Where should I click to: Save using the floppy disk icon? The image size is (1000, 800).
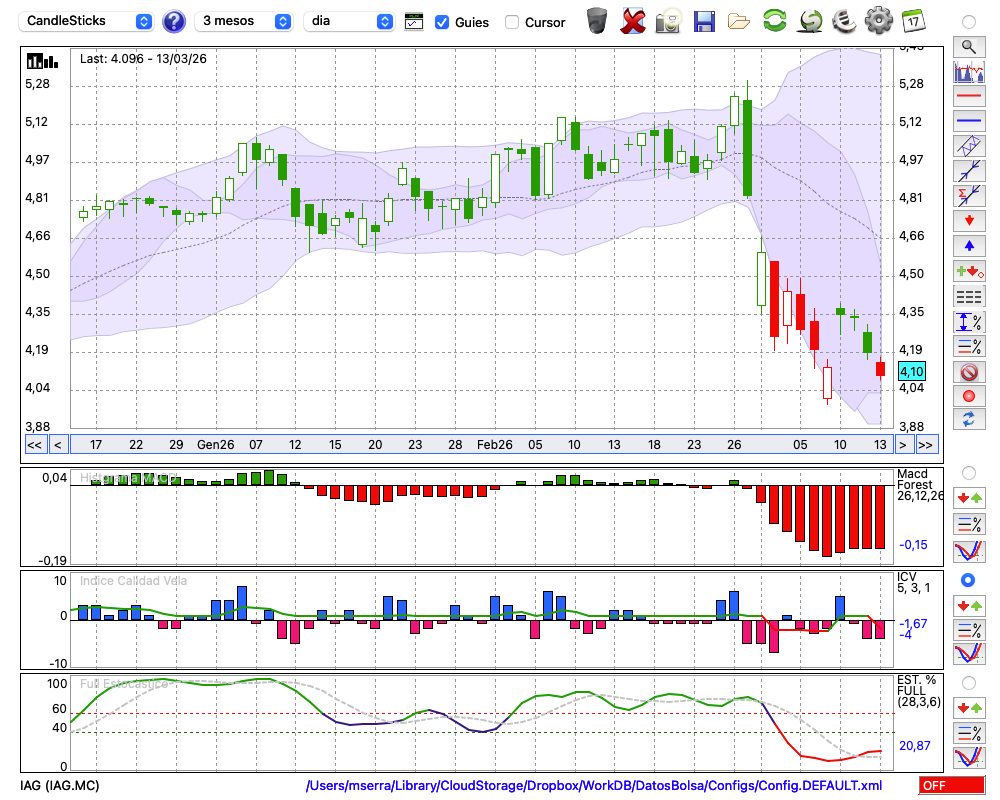pos(704,22)
